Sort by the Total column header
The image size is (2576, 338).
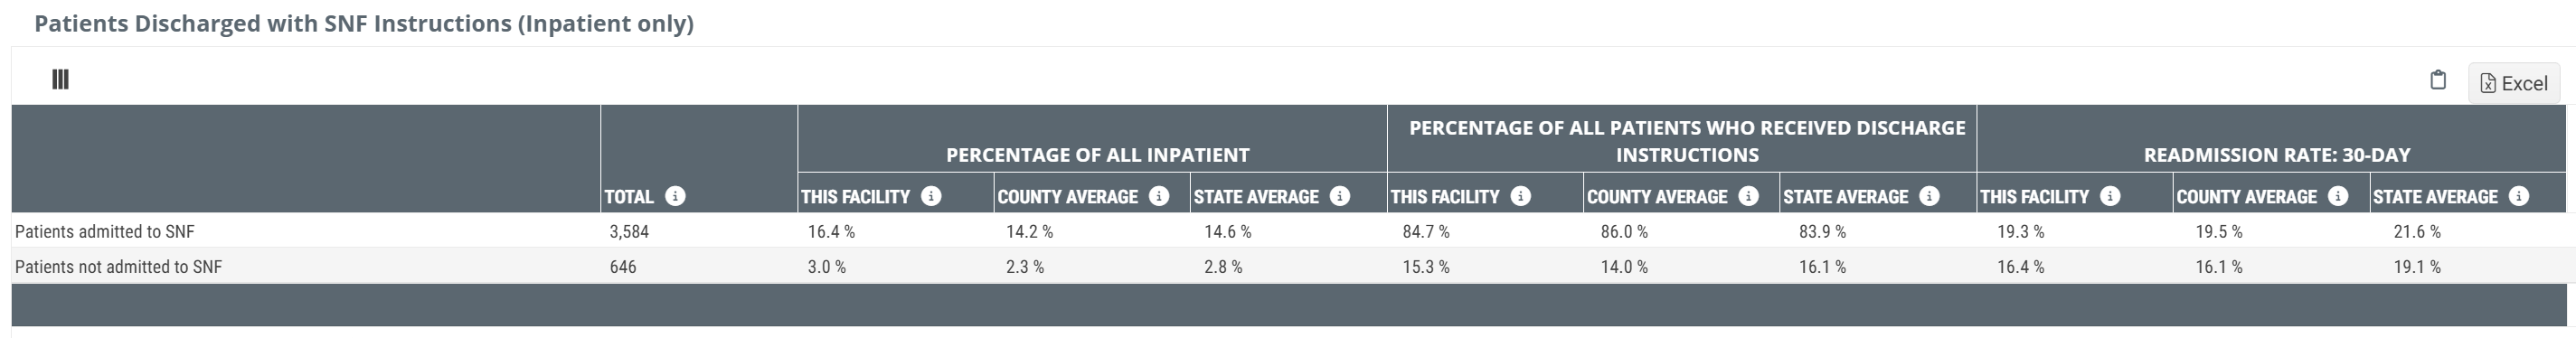(629, 197)
